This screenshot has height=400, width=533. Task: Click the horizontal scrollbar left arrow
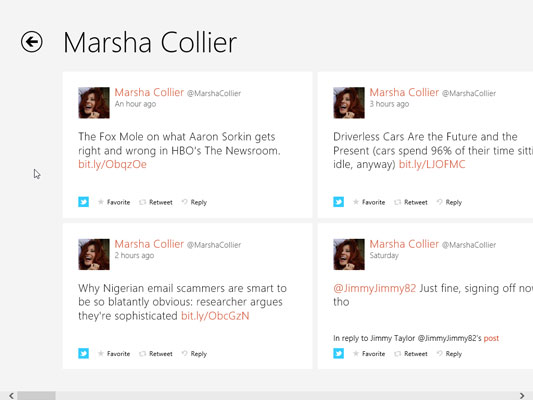(12, 396)
